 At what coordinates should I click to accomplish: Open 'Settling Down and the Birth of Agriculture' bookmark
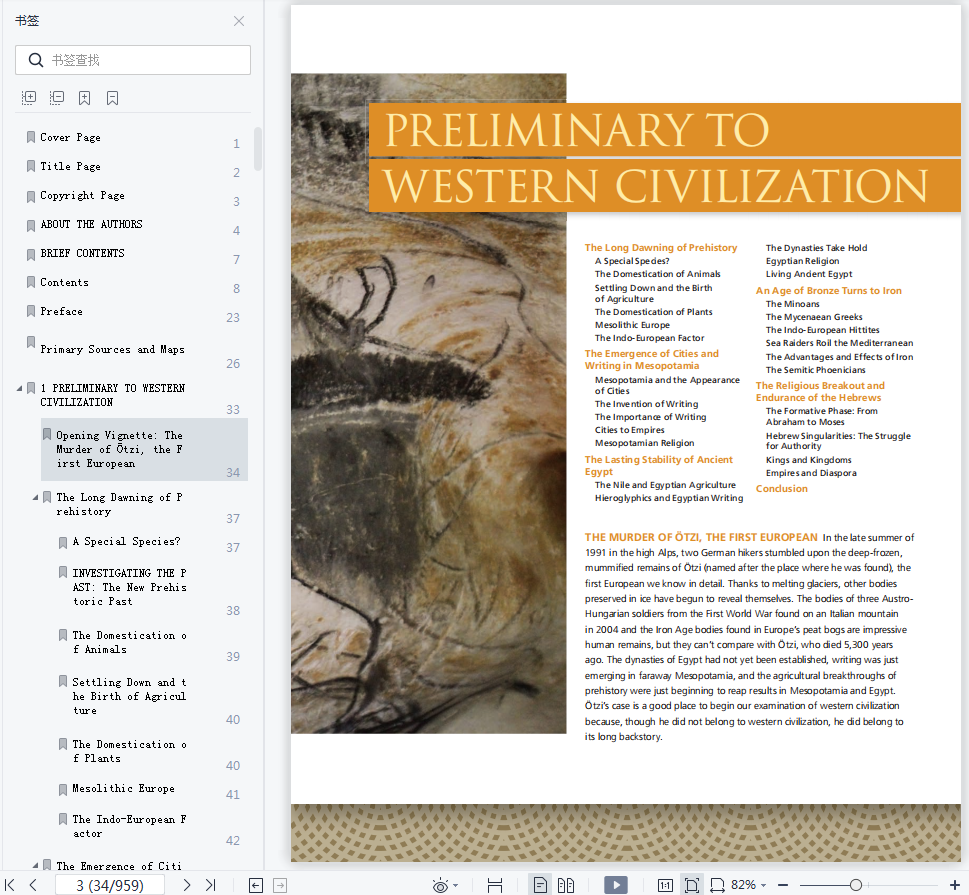(129, 696)
